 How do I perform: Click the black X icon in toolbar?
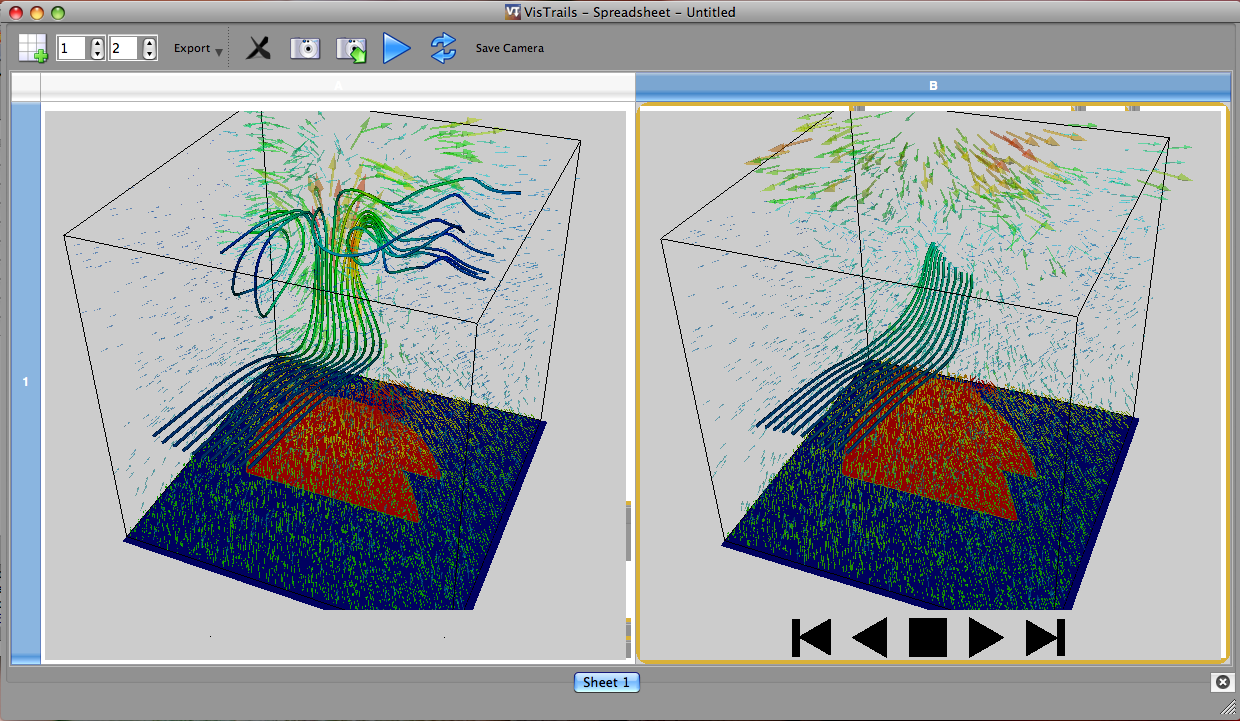(x=259, y=48)
